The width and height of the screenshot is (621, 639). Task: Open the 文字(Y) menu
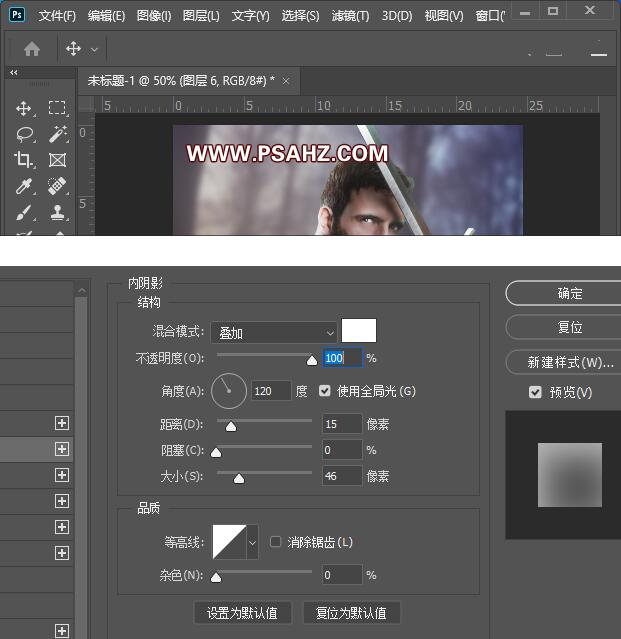[x=251, y=16]
